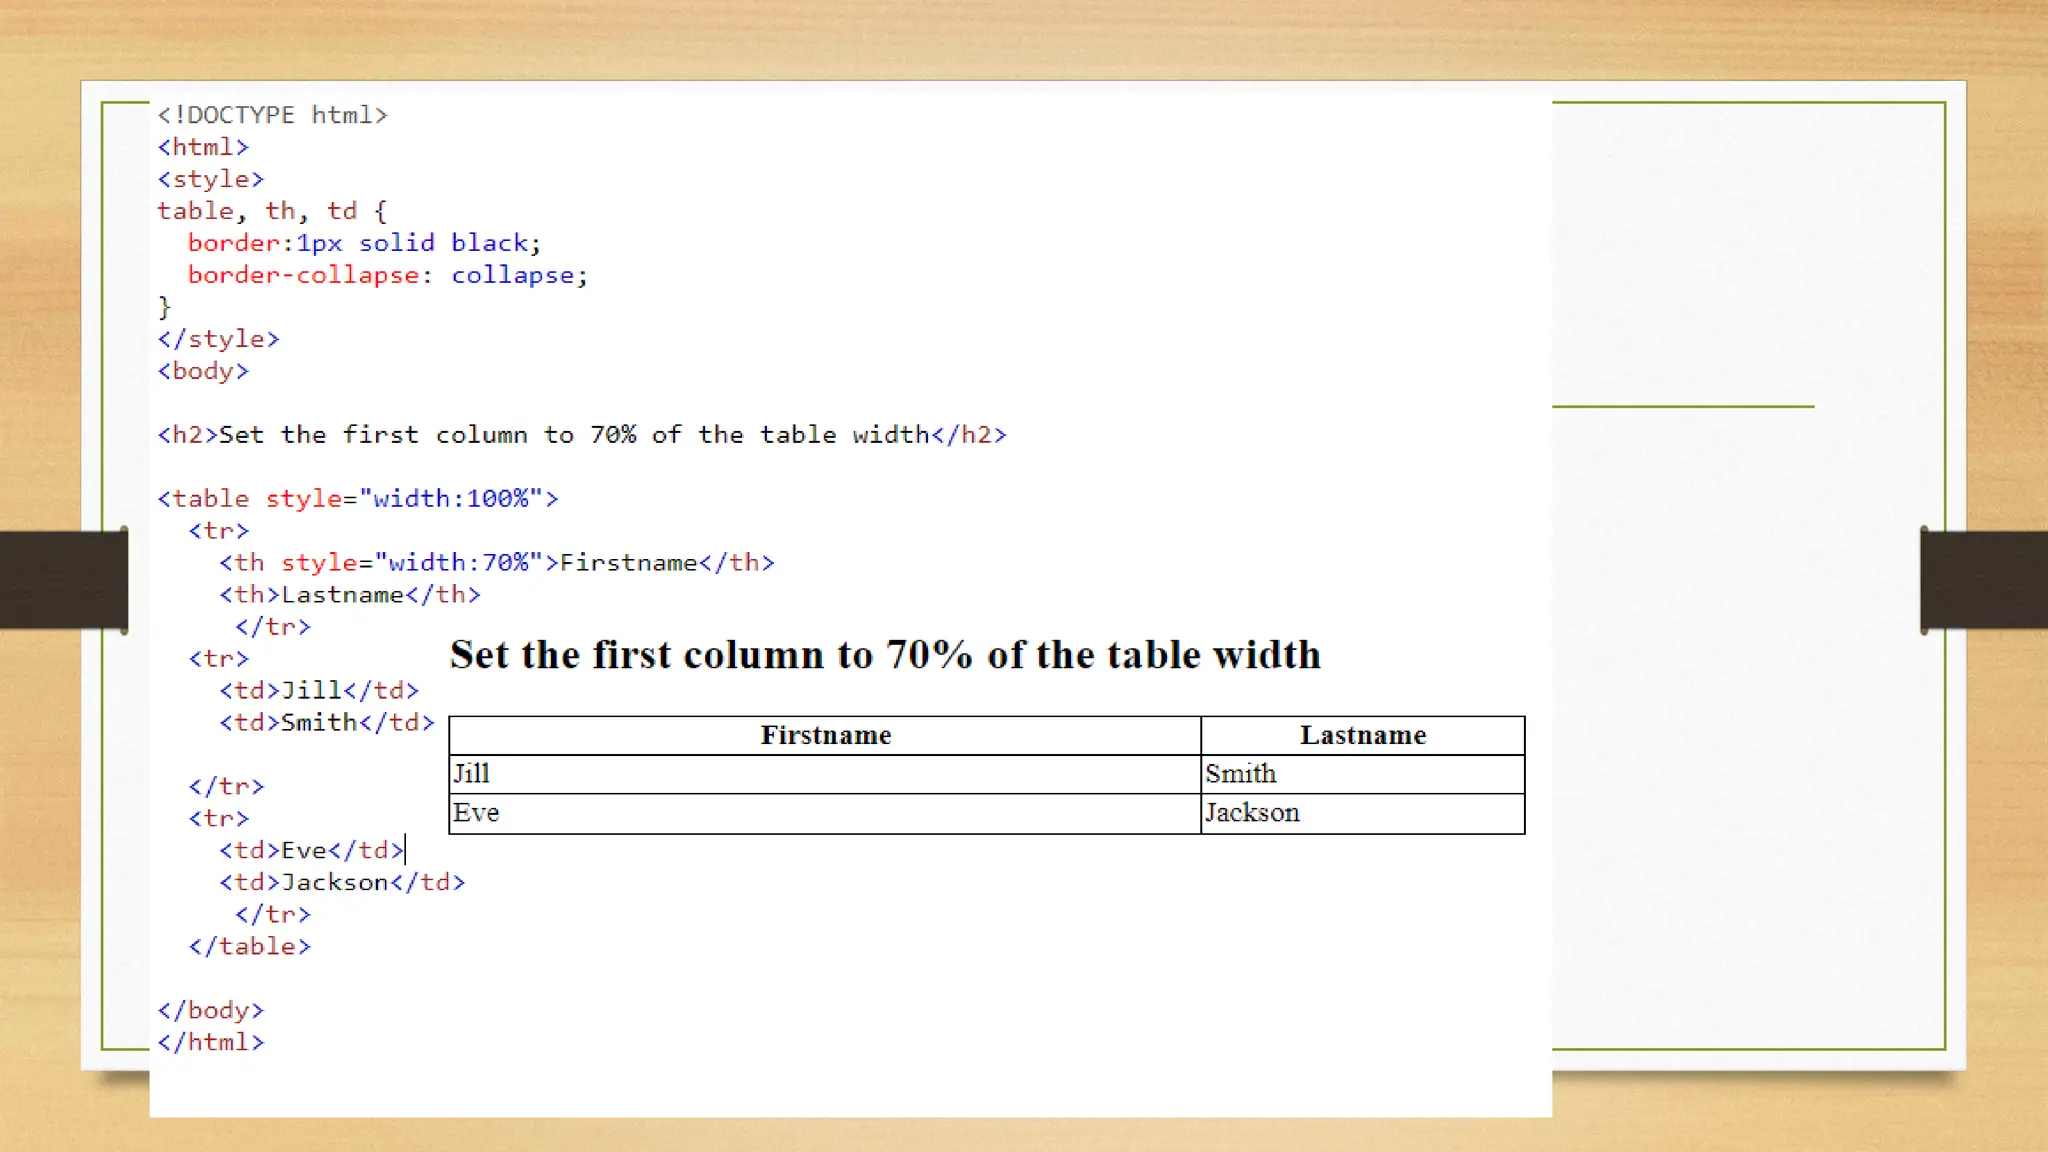
Task: Click the th style width:70% Firstname line
Action: click(x=496, y=563)
